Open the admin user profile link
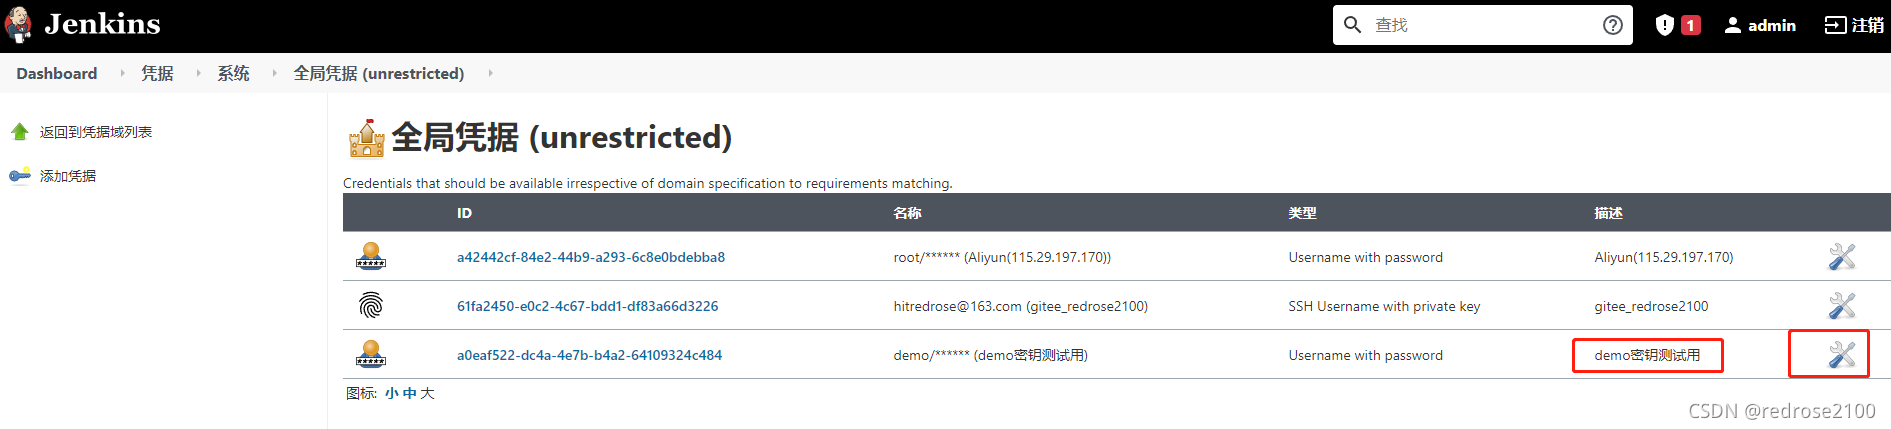1891x429 pixels. click(x=1760, y=25)
